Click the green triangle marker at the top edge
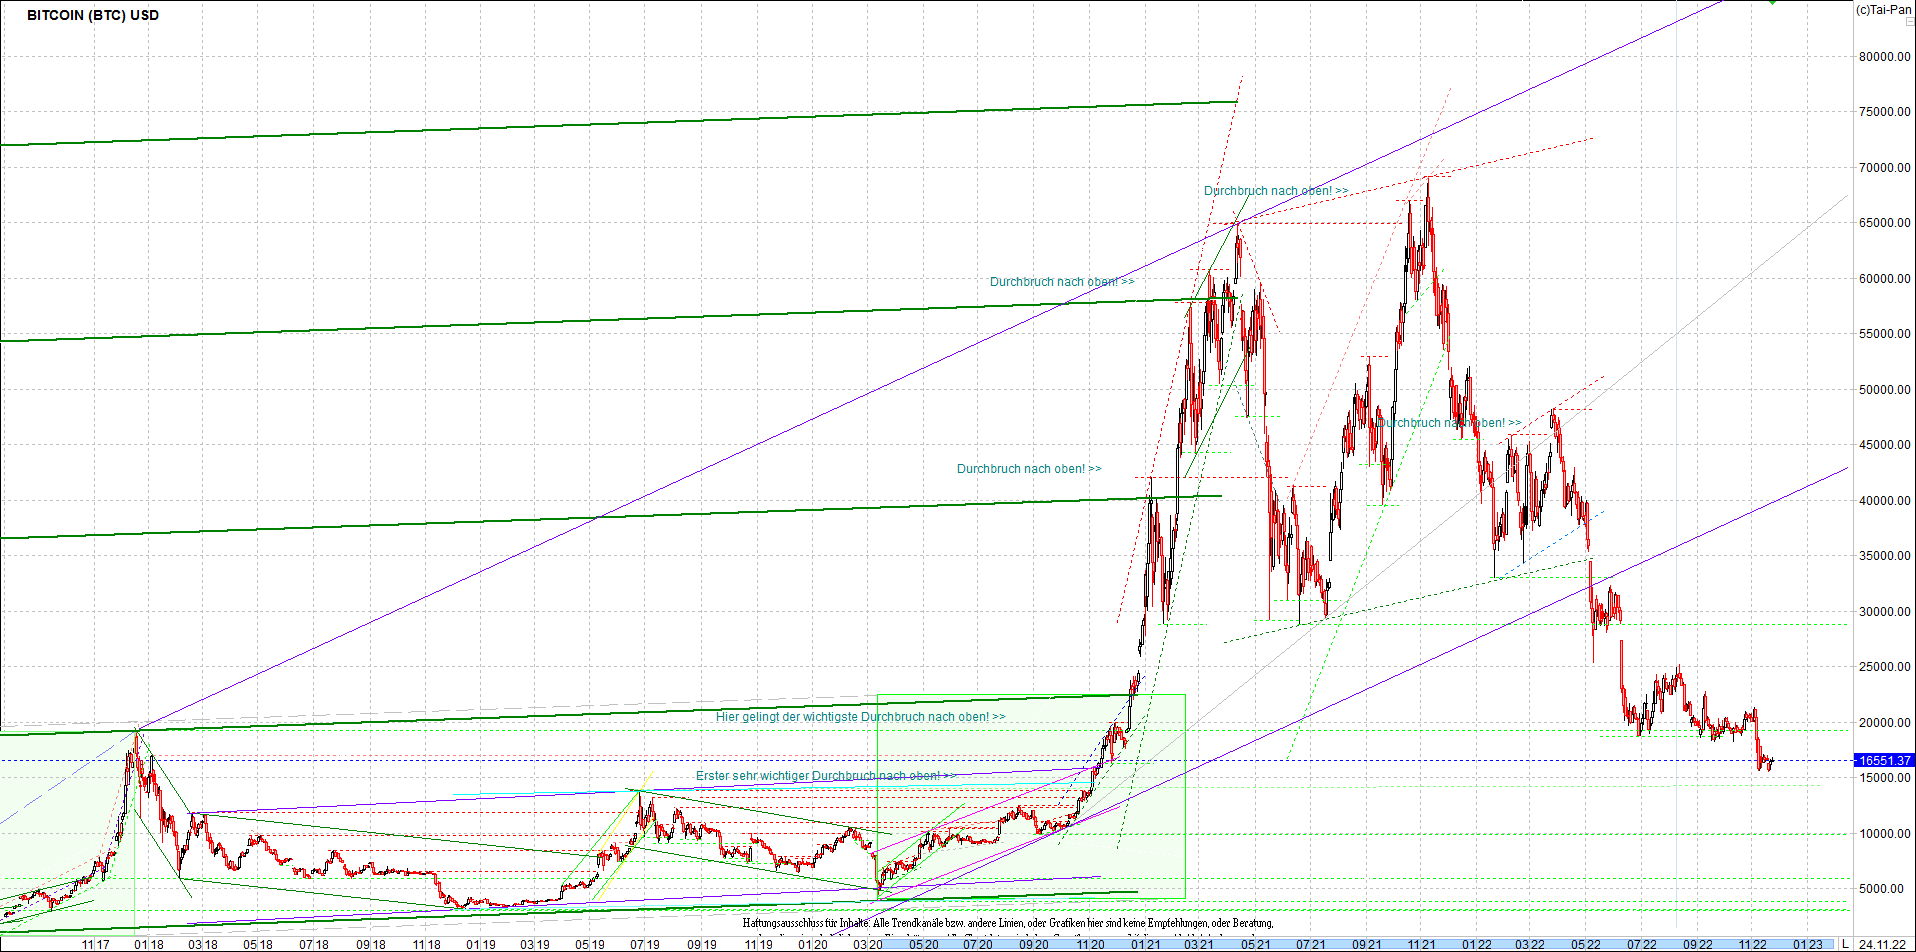The image size is (1916, 952). [1772, 2]
